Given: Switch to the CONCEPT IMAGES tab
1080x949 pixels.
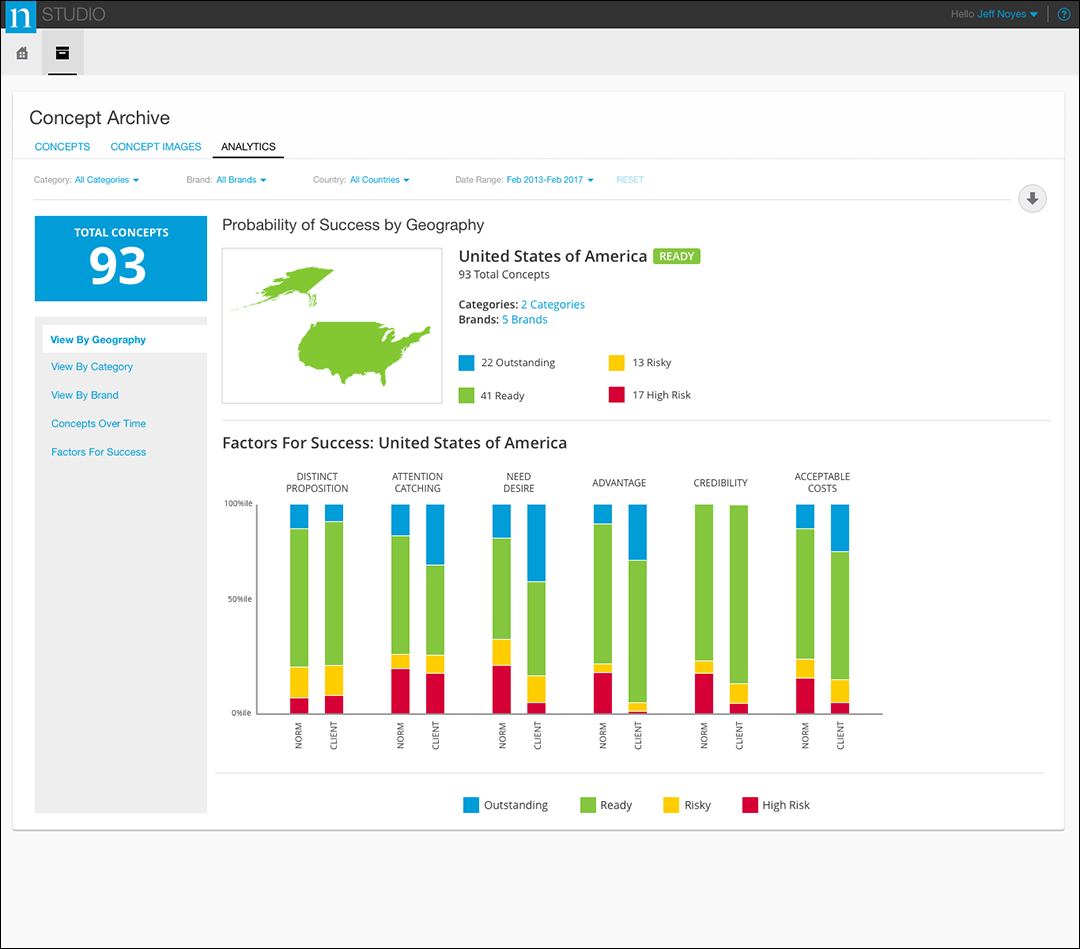Looking at the screenshot, I should [156, 147].
